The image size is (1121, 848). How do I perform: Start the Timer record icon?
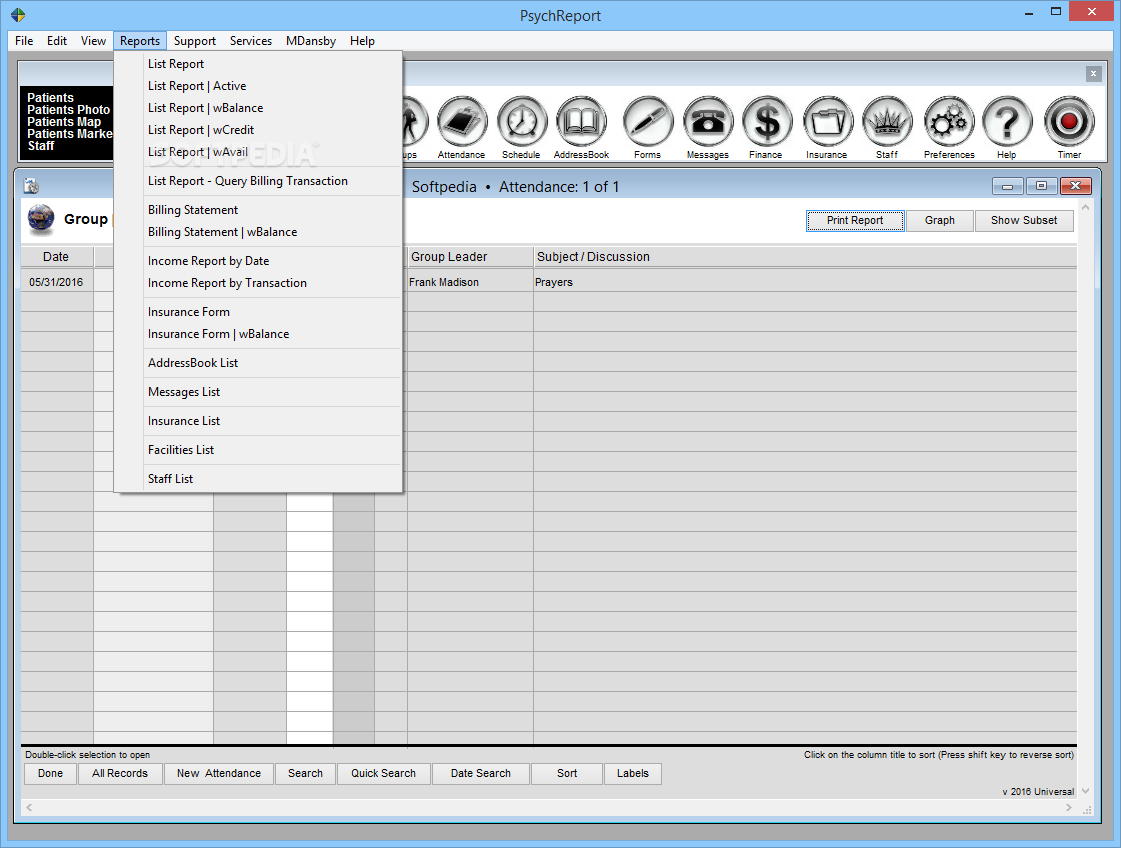[1069, 122]
